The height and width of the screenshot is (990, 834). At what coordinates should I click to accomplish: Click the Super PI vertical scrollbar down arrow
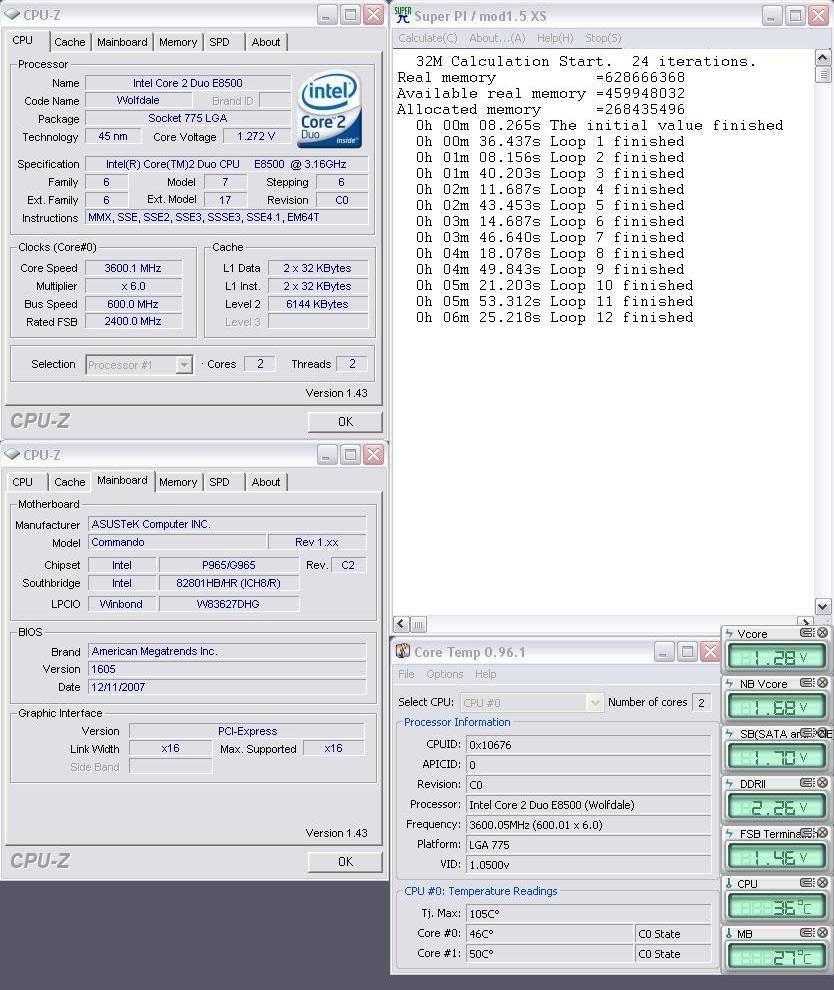(x=823, y=606)
